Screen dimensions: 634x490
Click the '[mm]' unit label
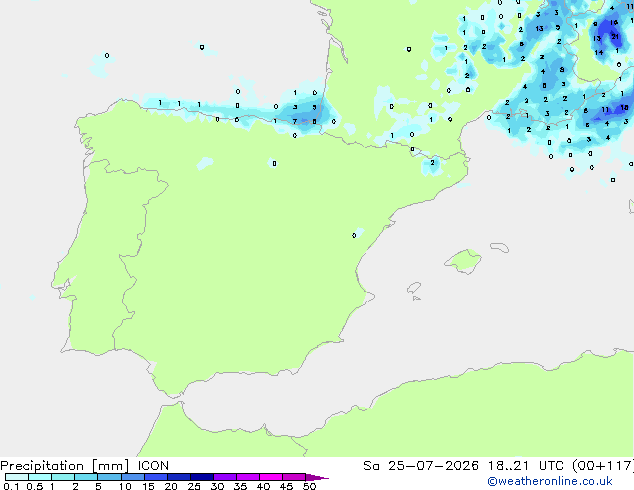[110, 466]
